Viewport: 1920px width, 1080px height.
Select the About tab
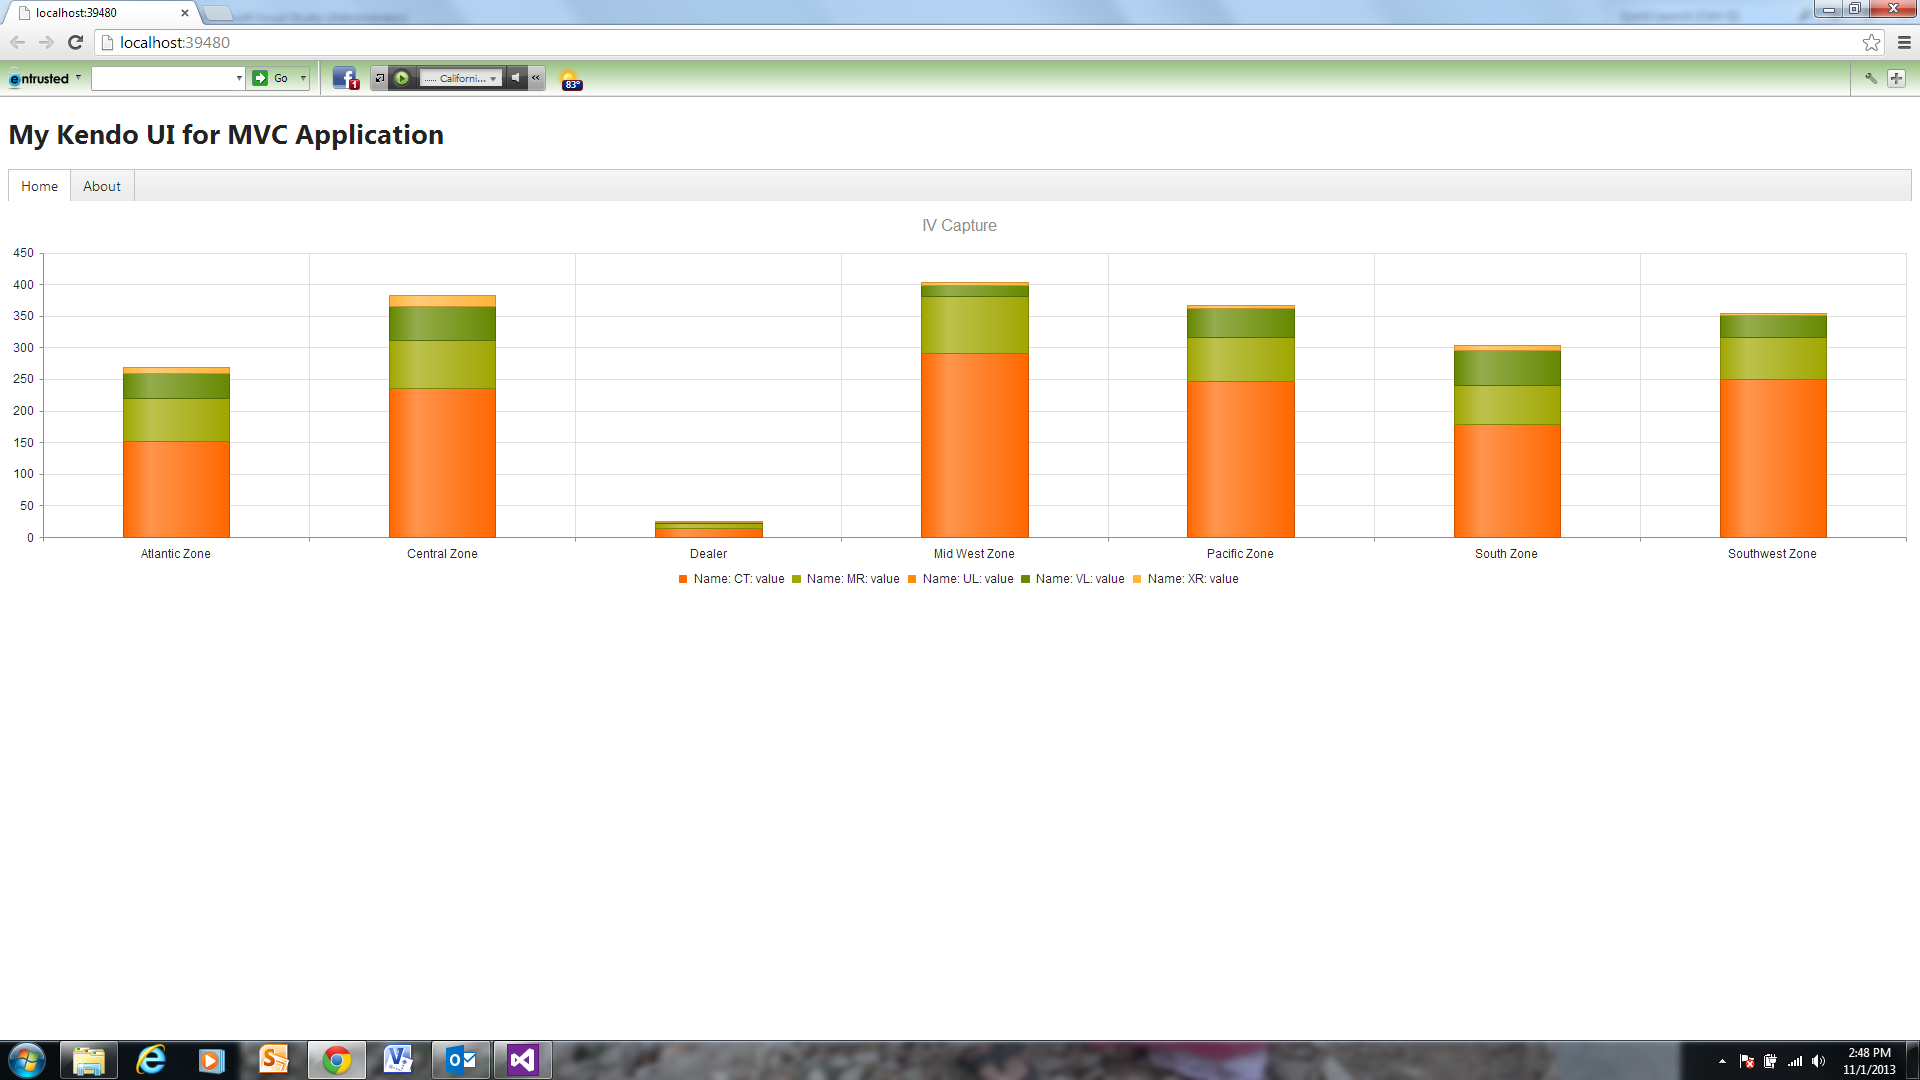point(100,186)
